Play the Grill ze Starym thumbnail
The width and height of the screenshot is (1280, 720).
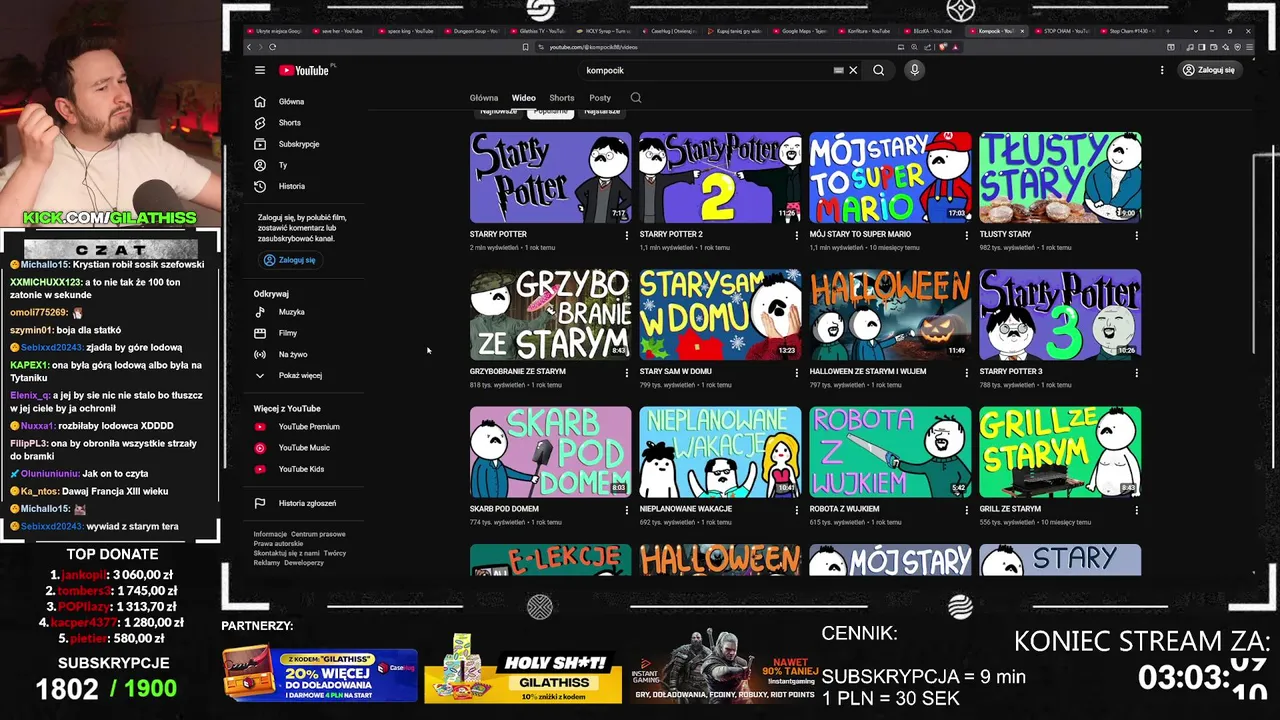pyautogui.click(x=1060, y=452)
